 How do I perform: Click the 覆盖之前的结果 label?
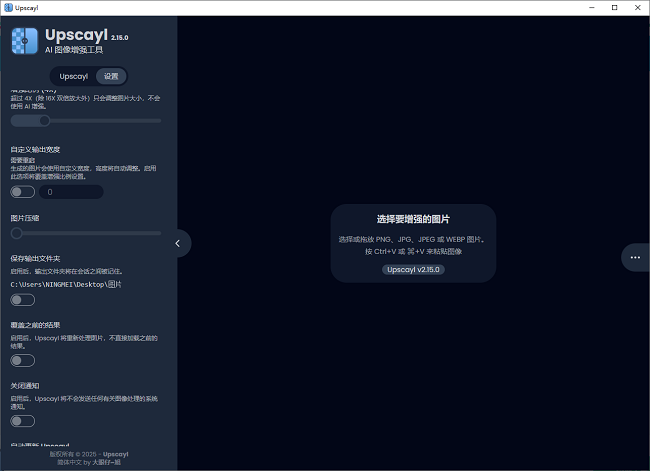pos(35,325)
